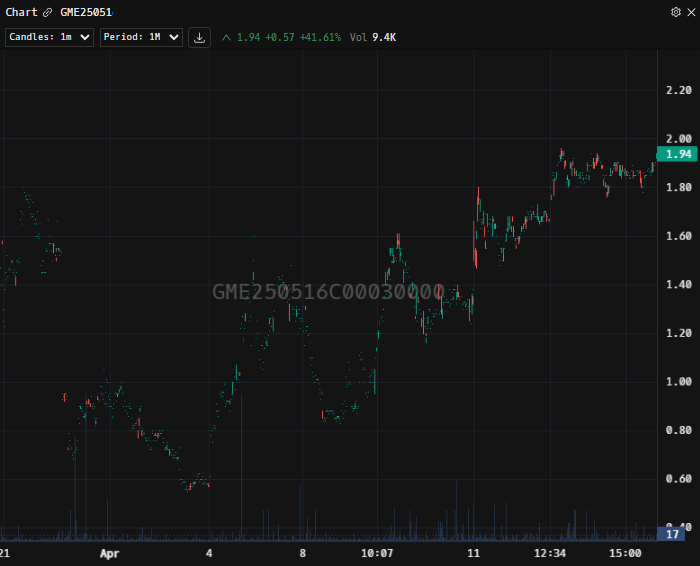Click the green up-arrow price indicator

226,37
